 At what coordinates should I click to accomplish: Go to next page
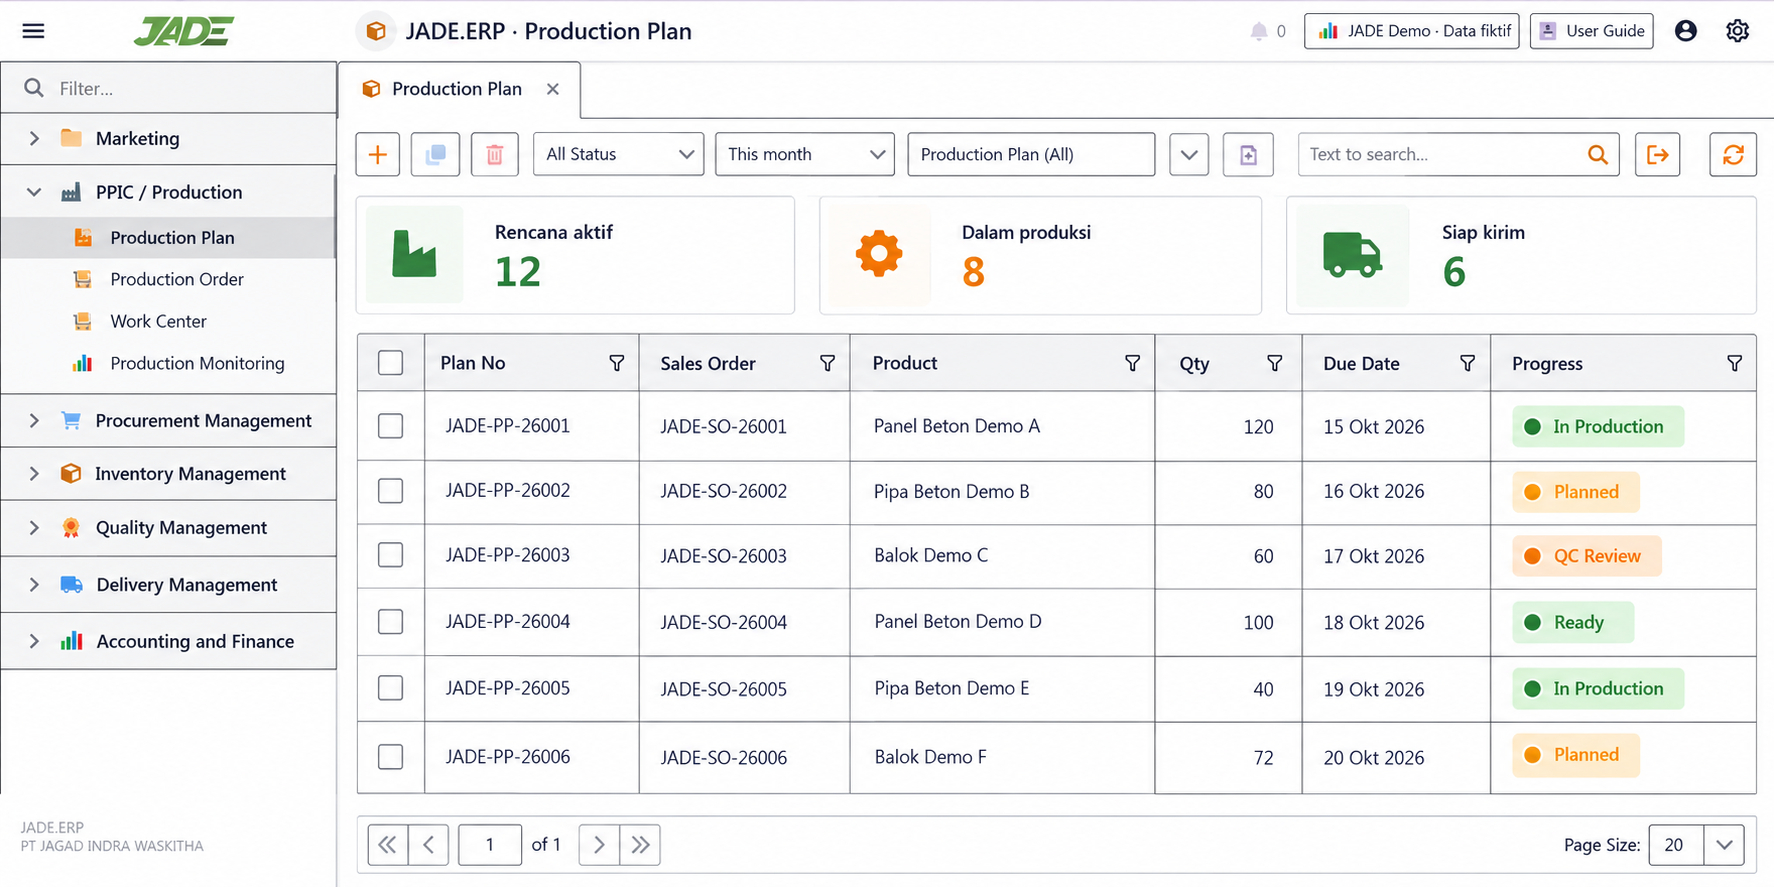(x=599, y=845)
